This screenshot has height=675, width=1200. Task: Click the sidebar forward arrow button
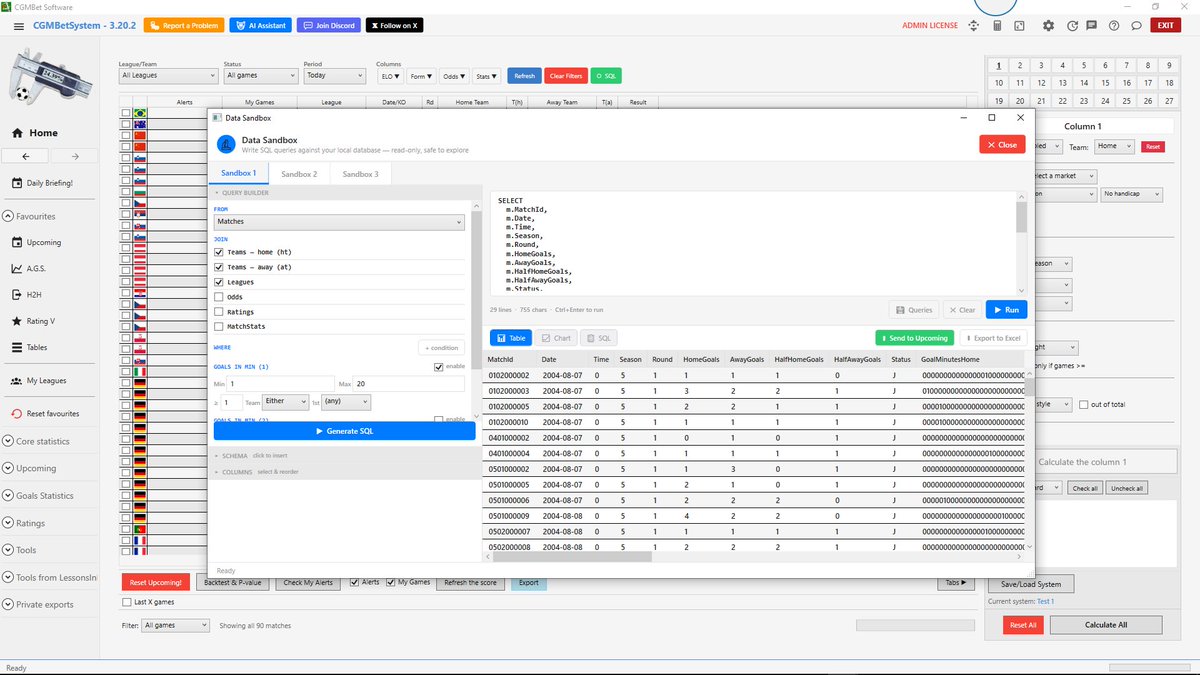tap(74, 156)
